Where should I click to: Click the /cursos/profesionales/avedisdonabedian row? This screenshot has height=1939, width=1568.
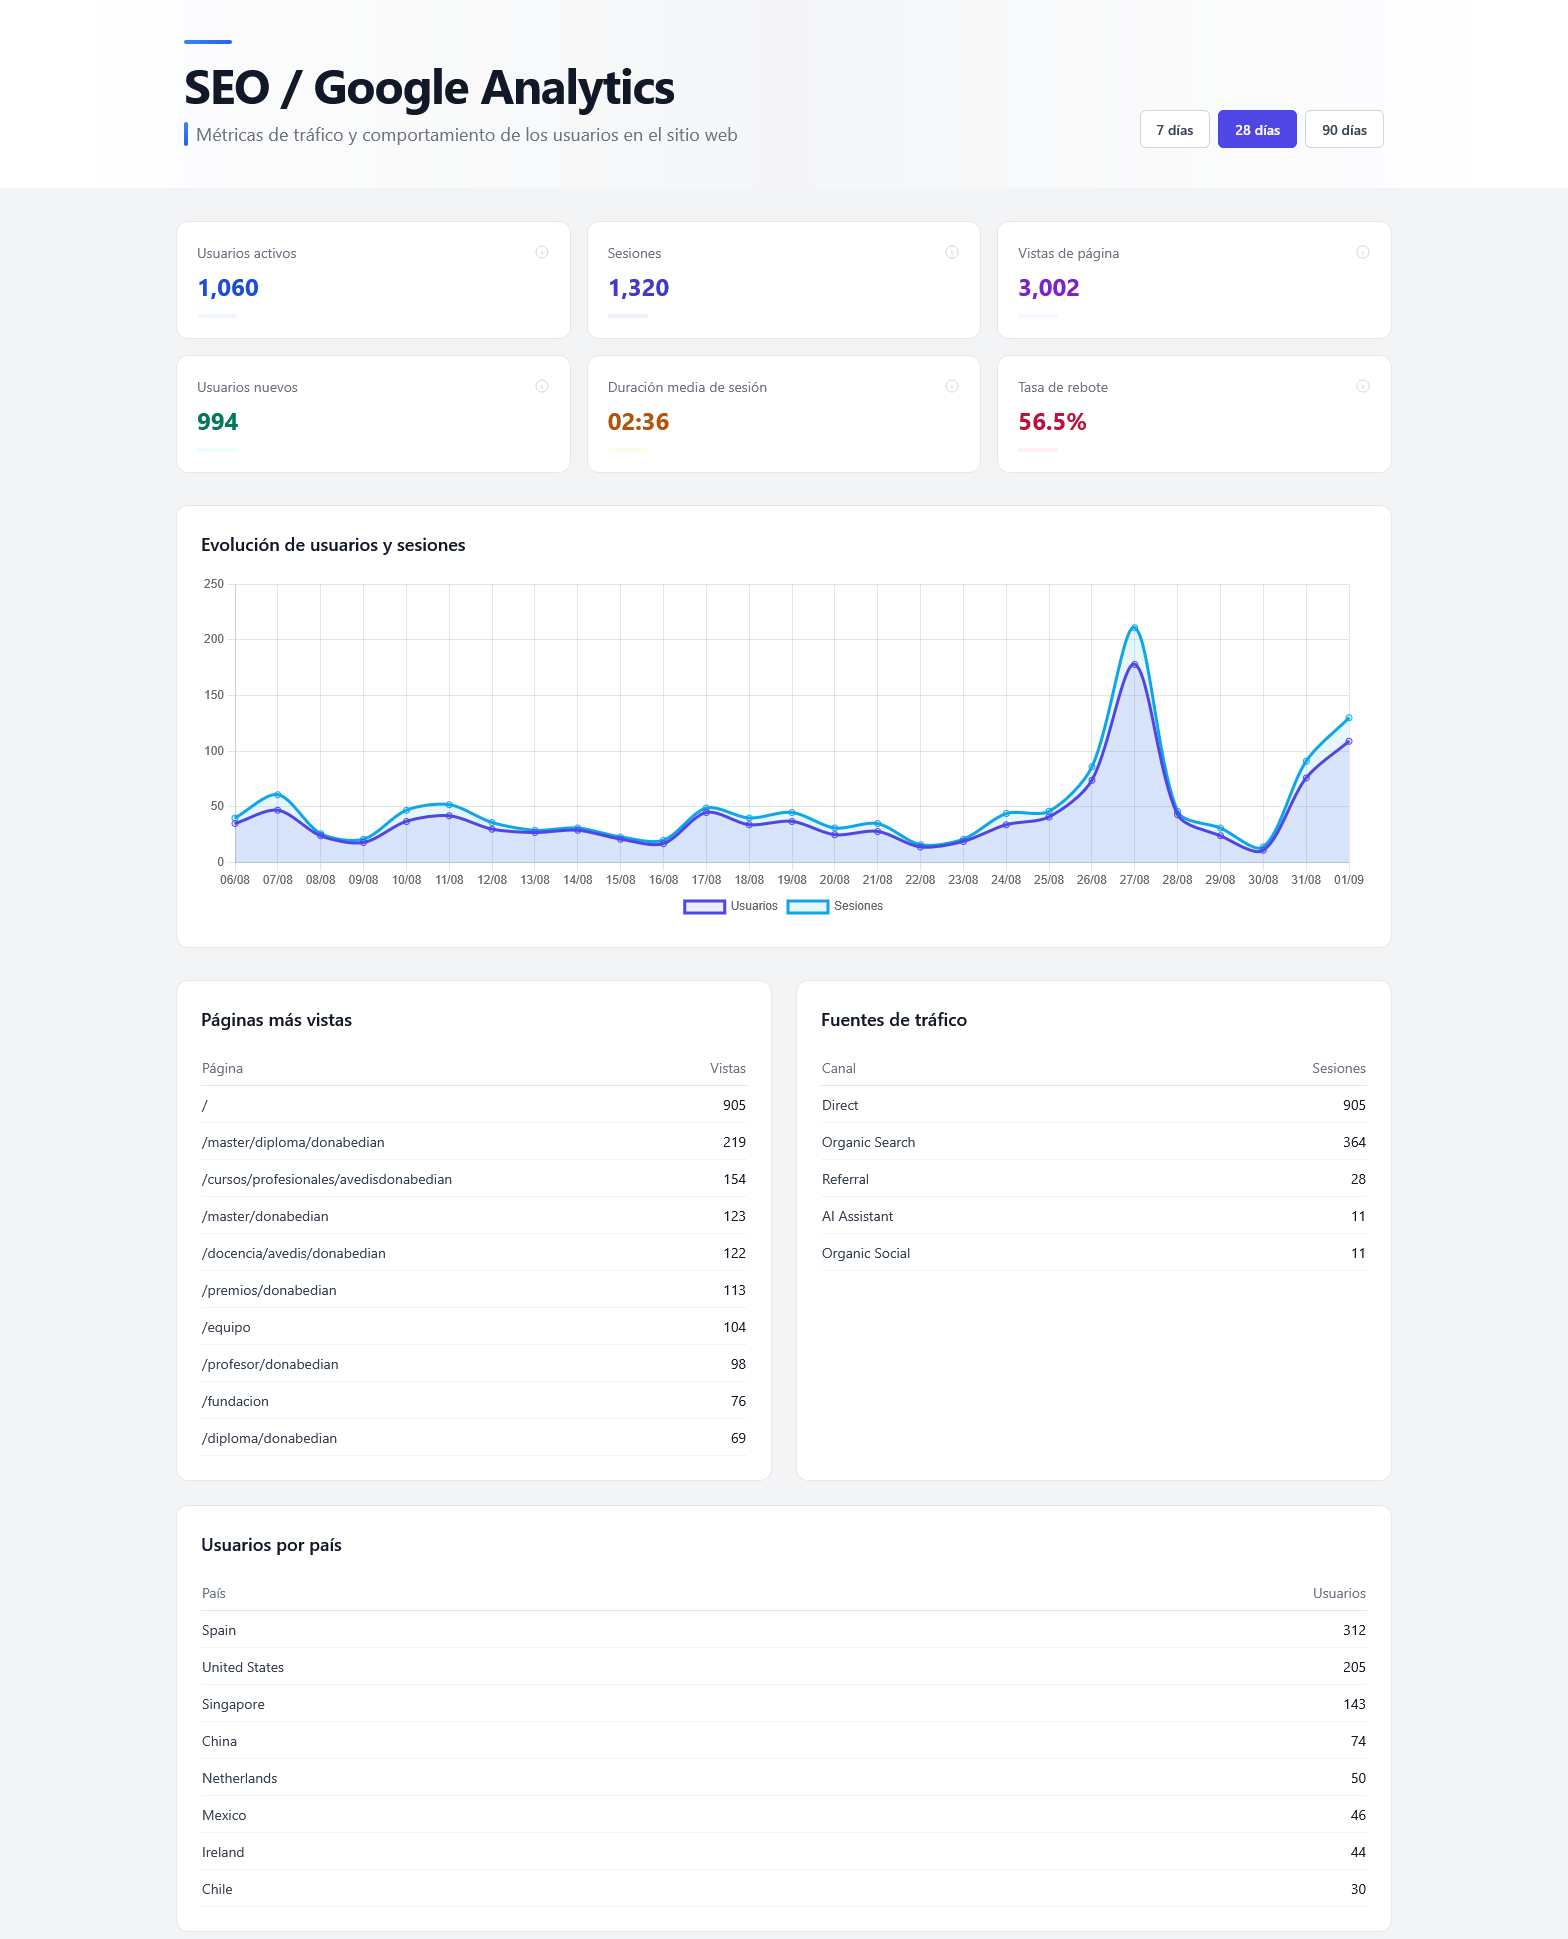[474, 1179]
